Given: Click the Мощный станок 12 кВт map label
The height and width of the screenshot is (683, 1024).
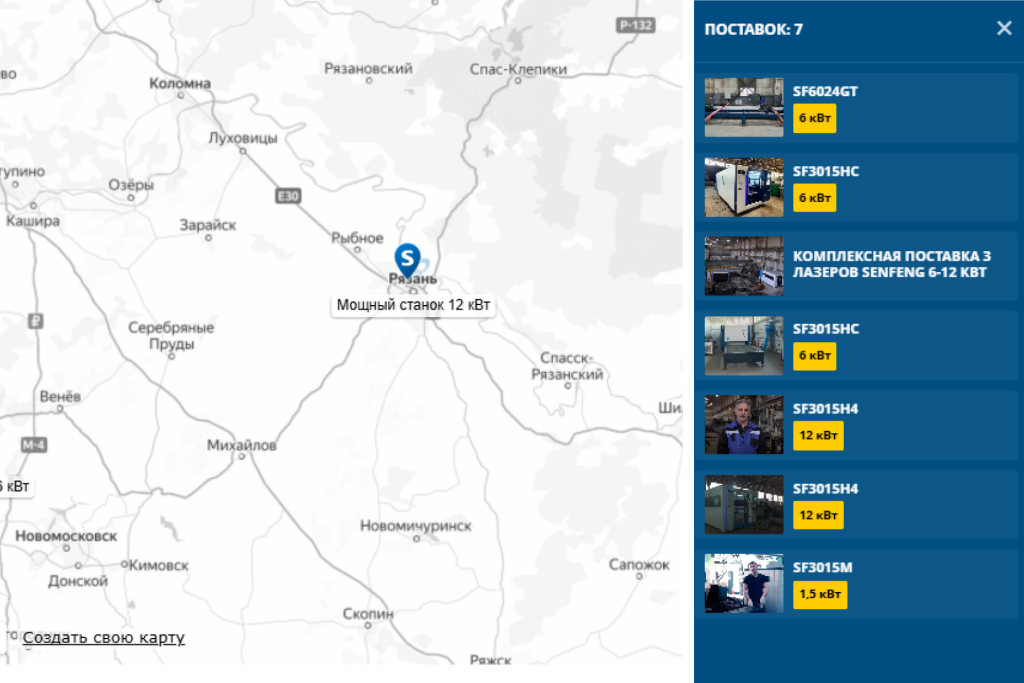Looking at the screenshot, I should coord(413,305).
